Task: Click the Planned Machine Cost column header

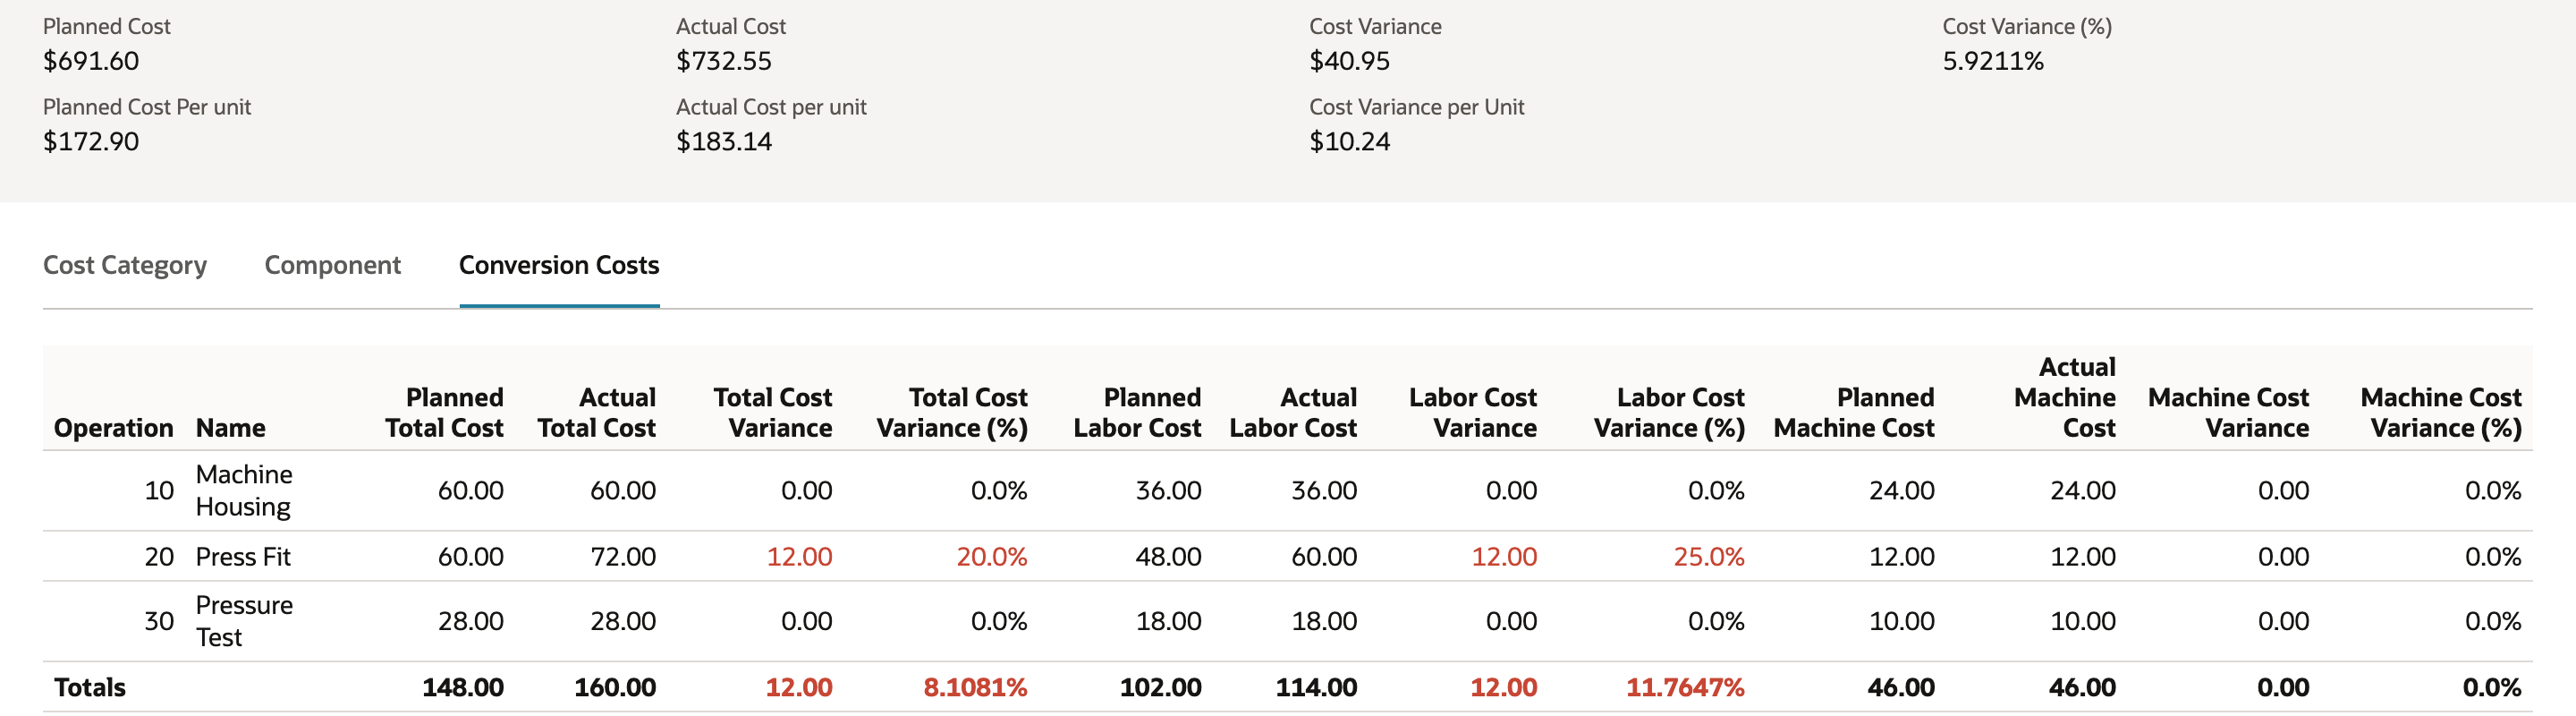Action: [1854, 412]
